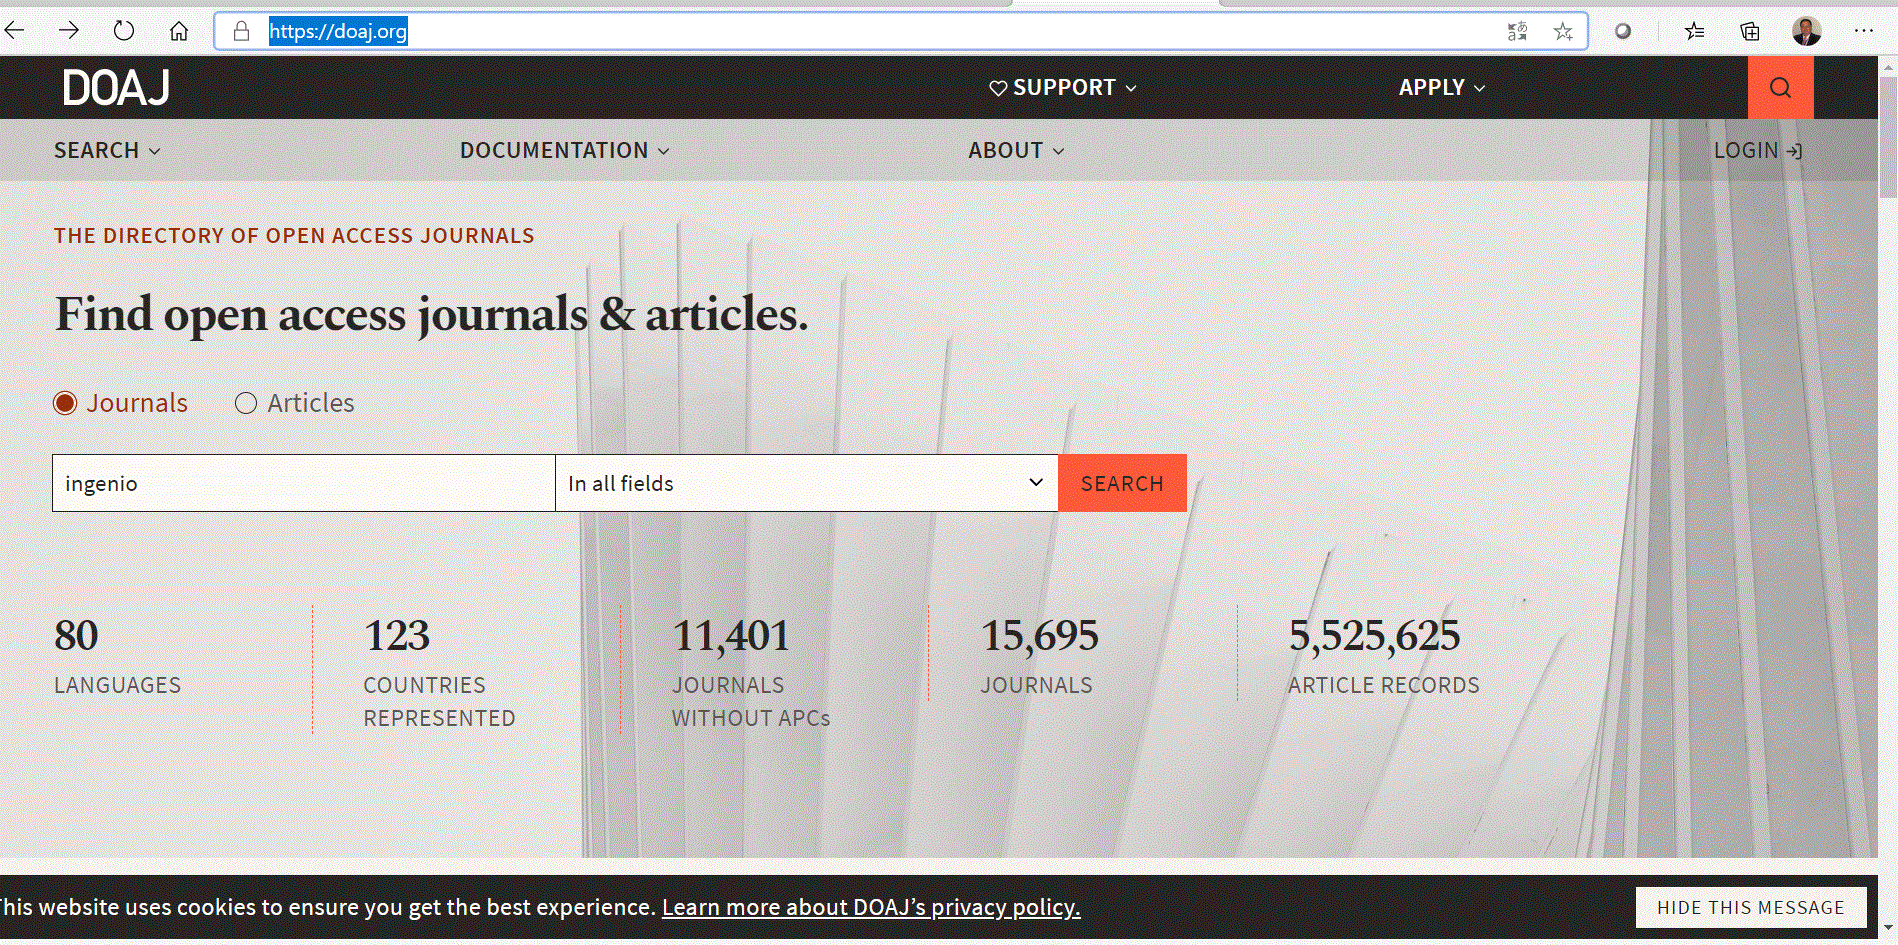Open Favorites list icon
Screen dimensions: 1898x945
[x=1694, y=31]
